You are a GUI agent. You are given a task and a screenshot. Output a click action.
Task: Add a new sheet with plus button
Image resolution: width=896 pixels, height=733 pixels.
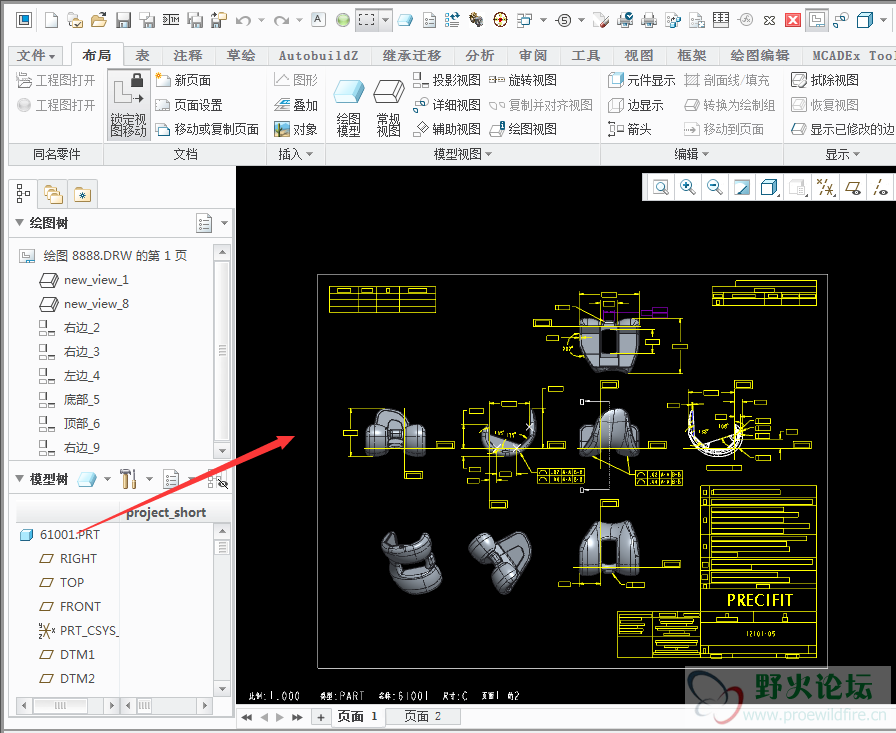321,717
